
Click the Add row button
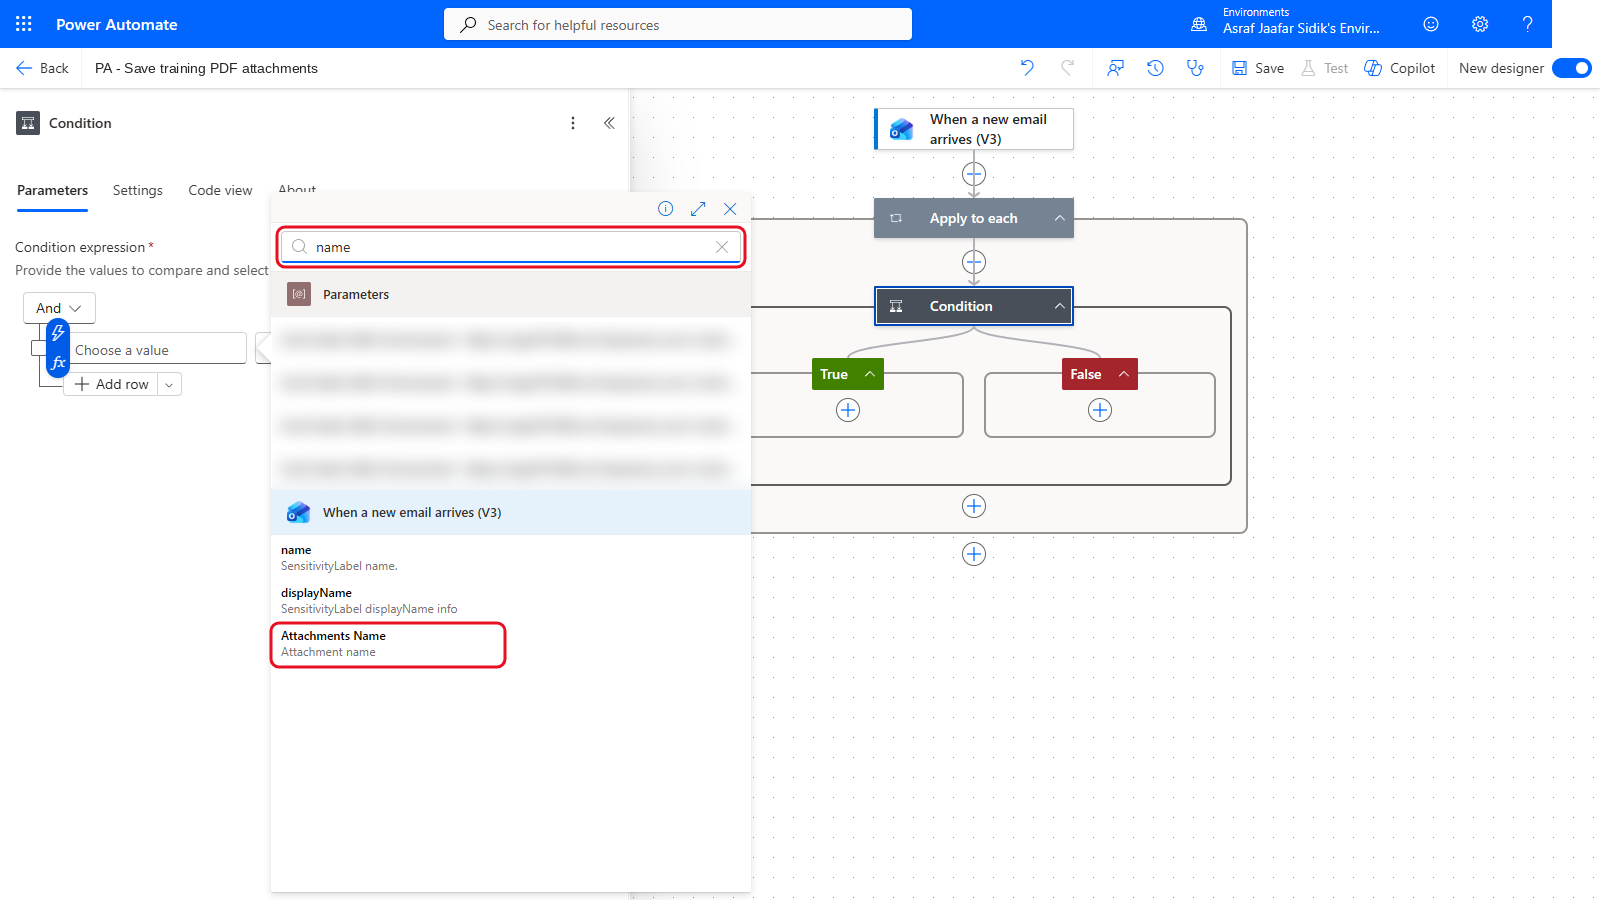coord(111,384)
